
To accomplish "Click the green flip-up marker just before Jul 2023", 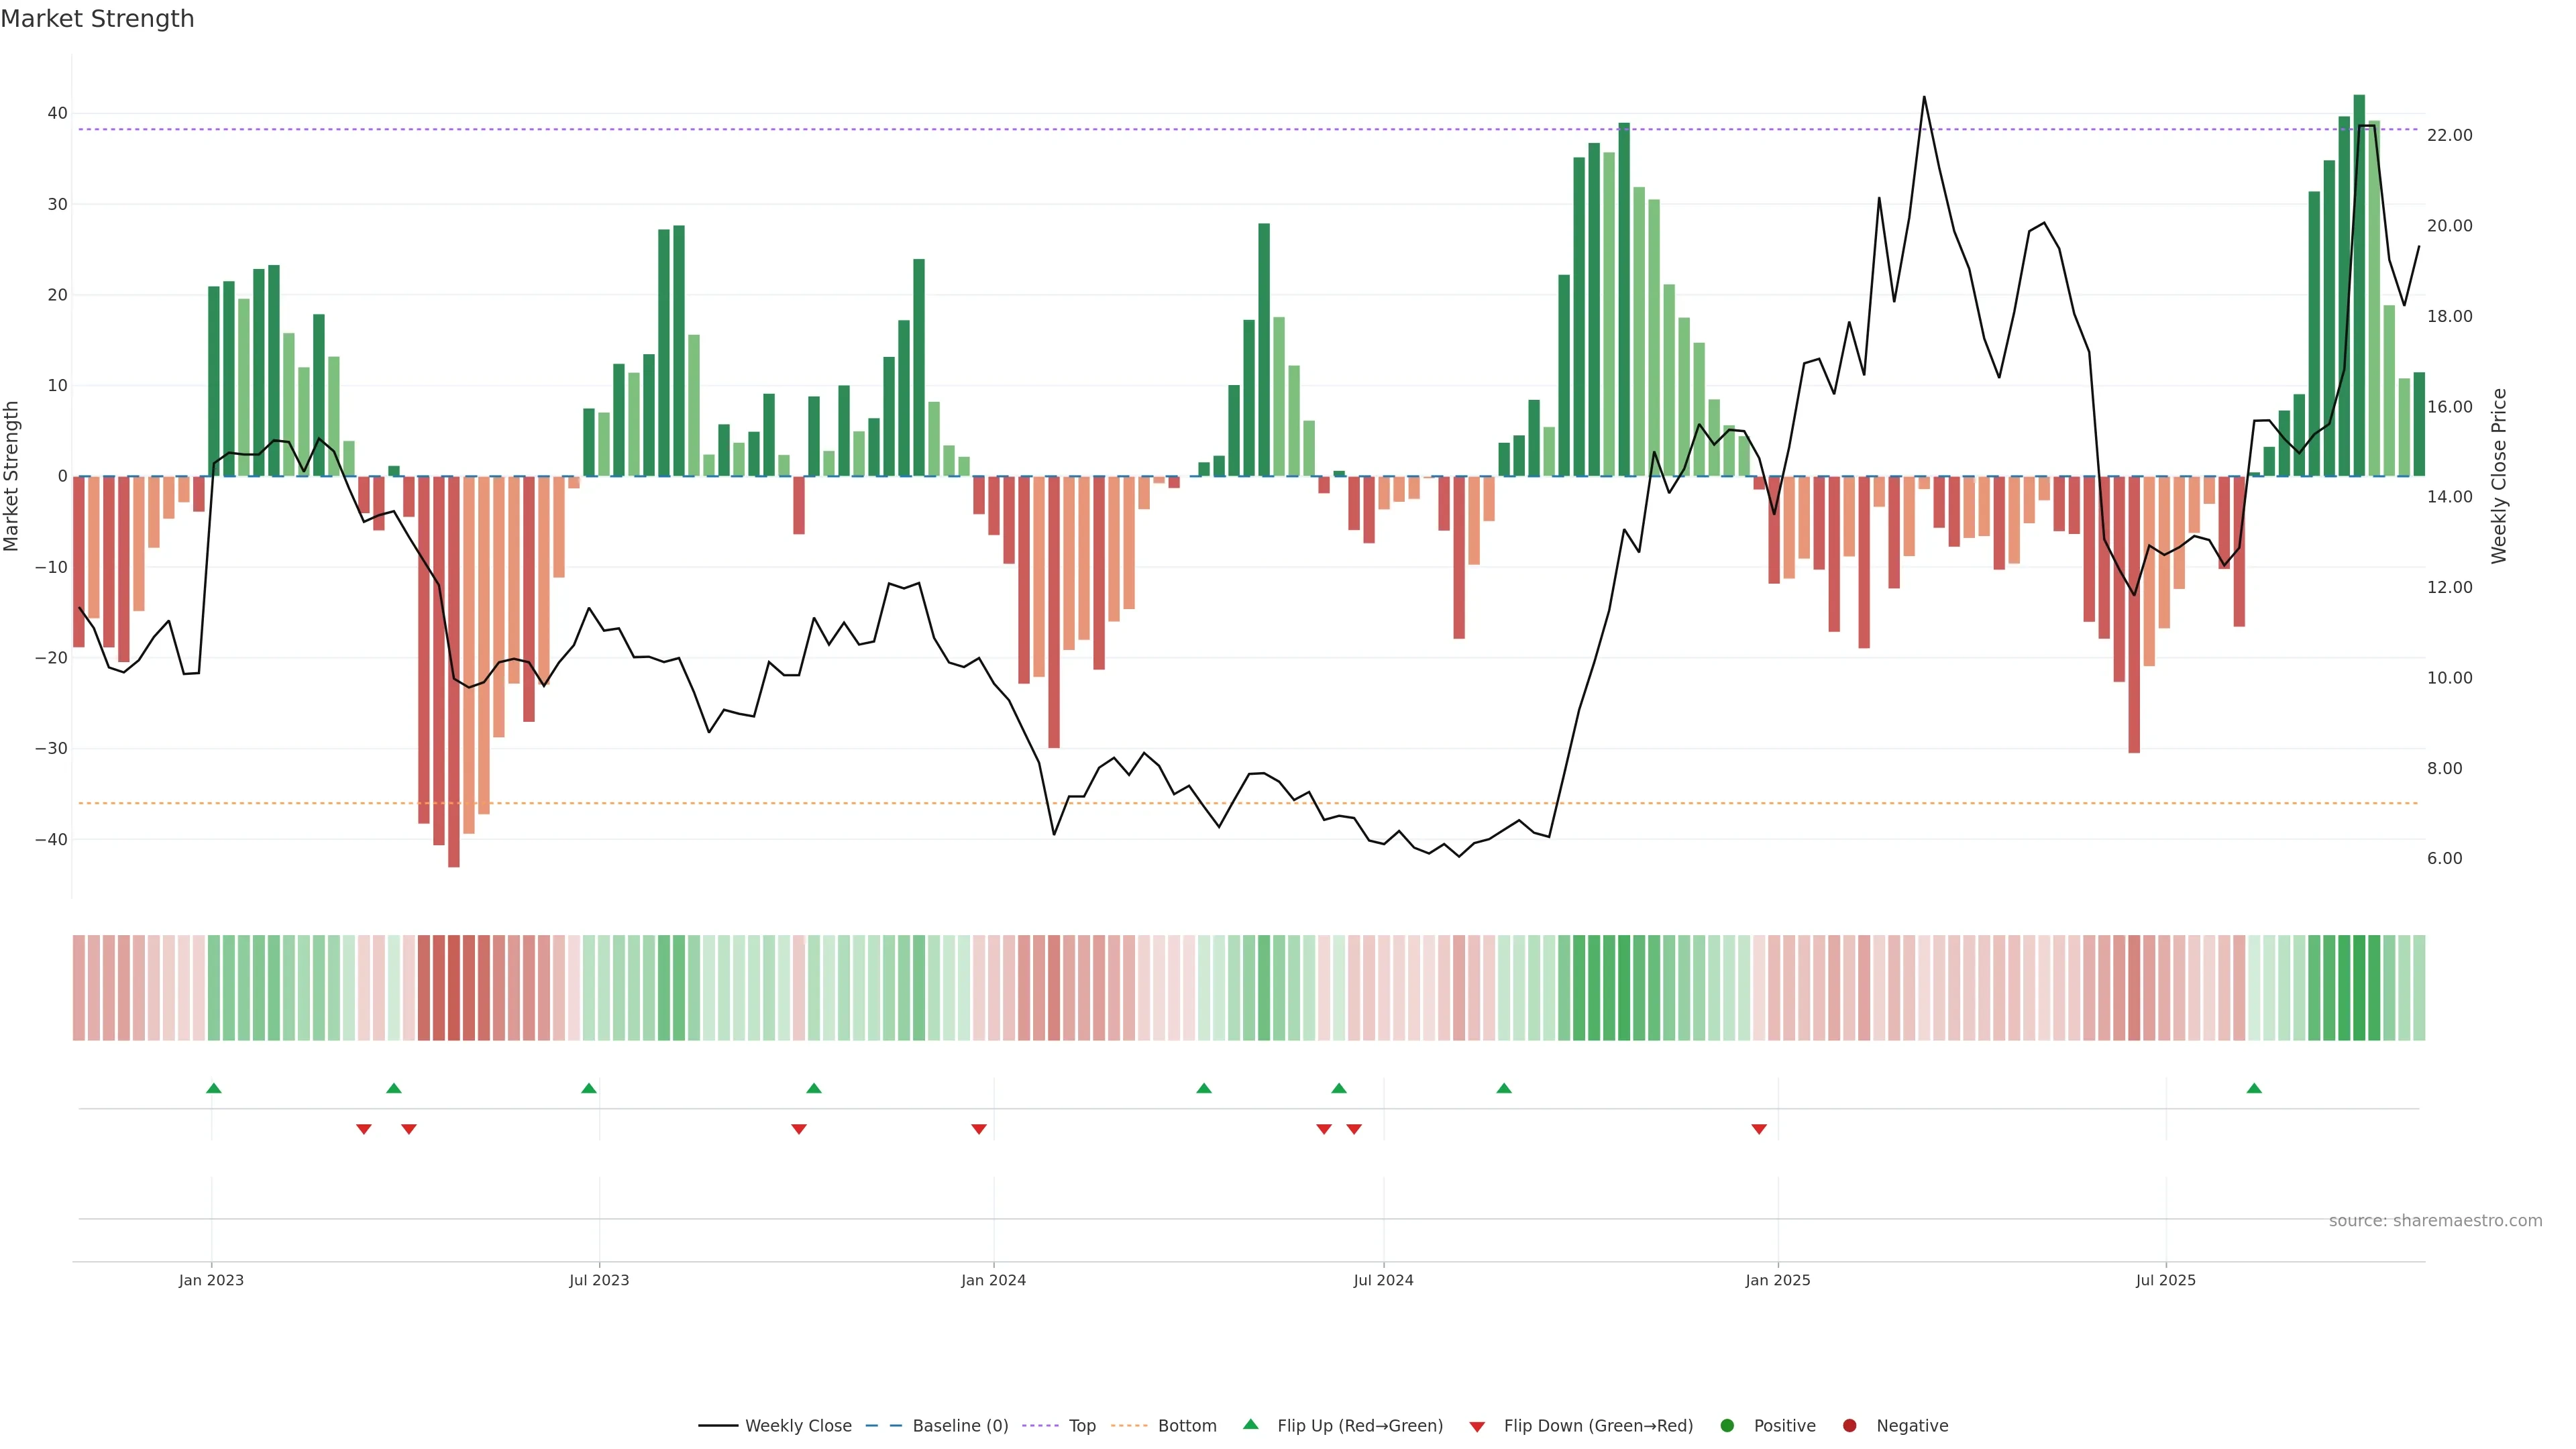I will (589, 1088).
